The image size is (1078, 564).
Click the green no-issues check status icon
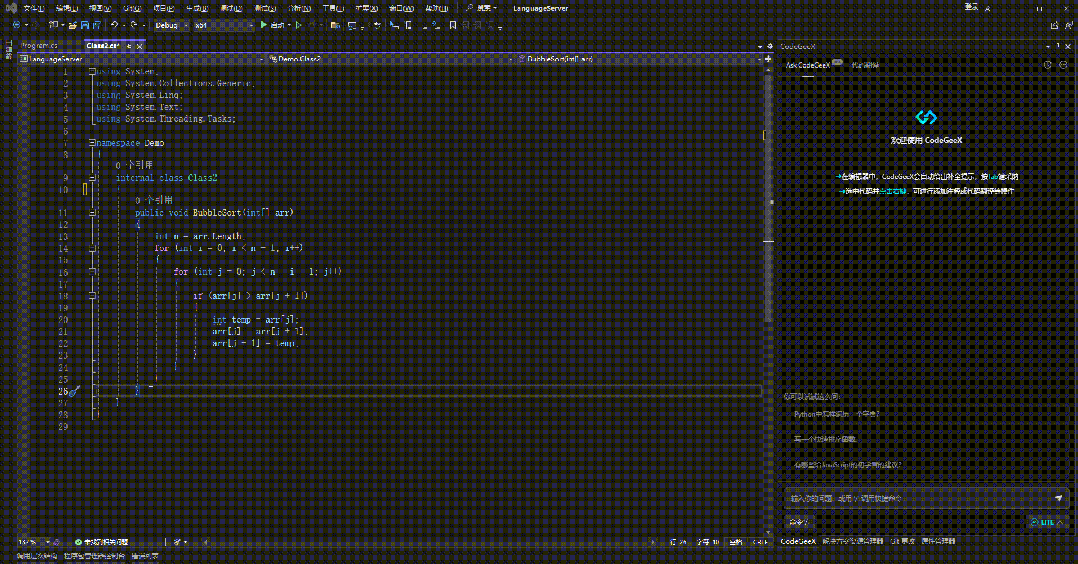point(78,542)
